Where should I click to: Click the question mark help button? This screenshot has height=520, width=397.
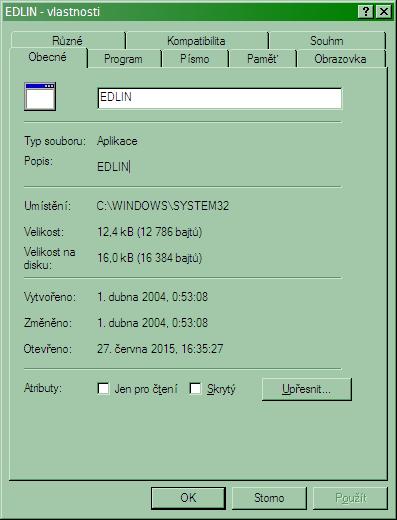tap(366, 12)
